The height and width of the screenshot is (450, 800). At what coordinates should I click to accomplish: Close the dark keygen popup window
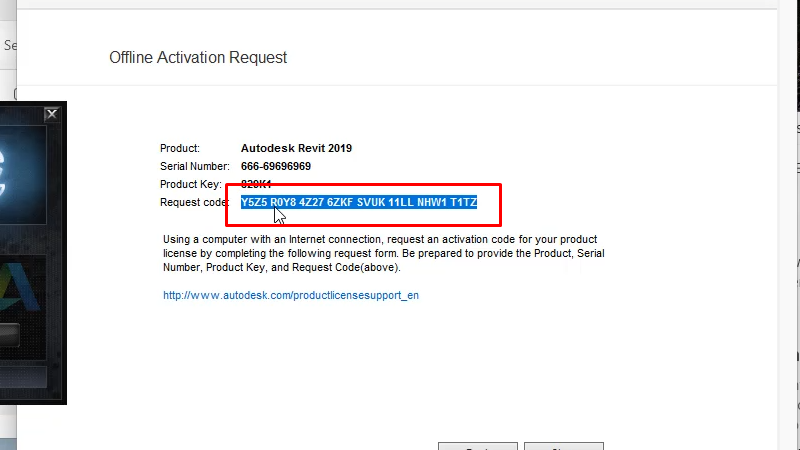coord(52,114)
